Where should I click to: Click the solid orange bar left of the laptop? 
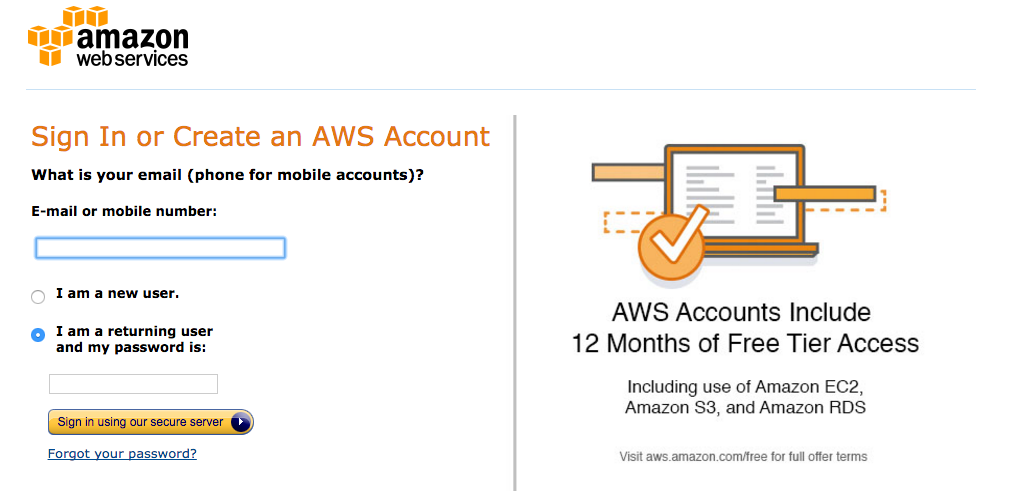tap(628, 172)
